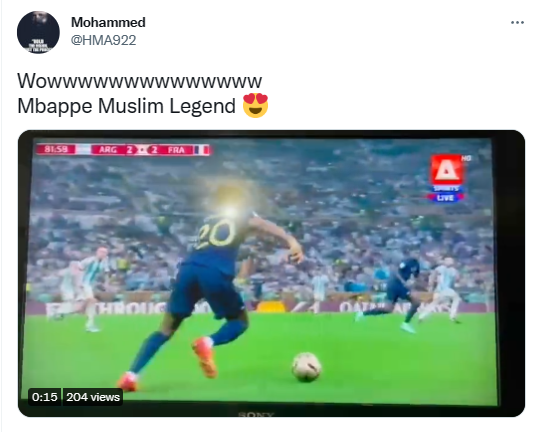Click the number 20 on player's jersey
The width and height of the screenshot is (539, 432).
(216, 234)
